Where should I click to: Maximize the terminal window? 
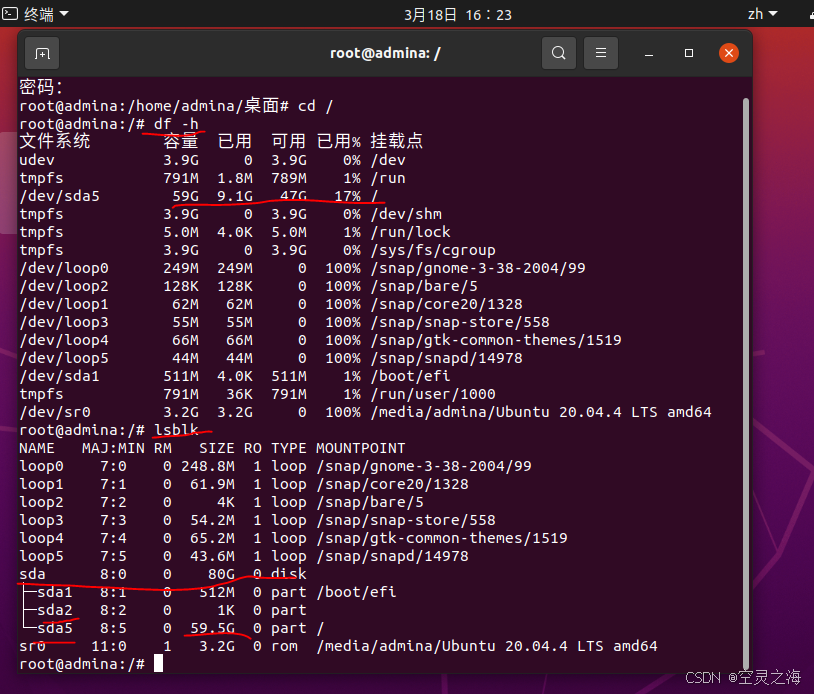[x=689, y=53]
